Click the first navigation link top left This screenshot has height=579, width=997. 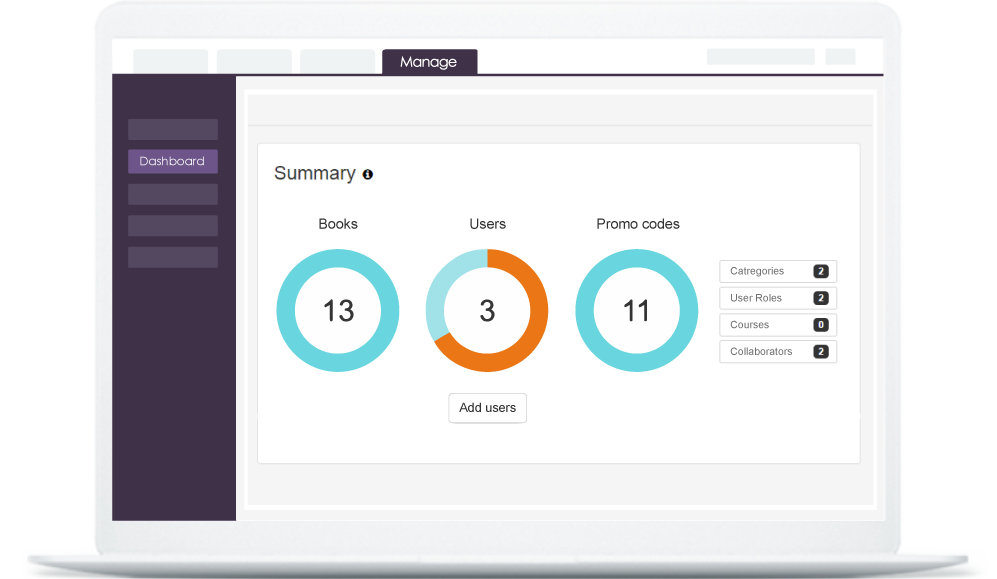(169, 58)
